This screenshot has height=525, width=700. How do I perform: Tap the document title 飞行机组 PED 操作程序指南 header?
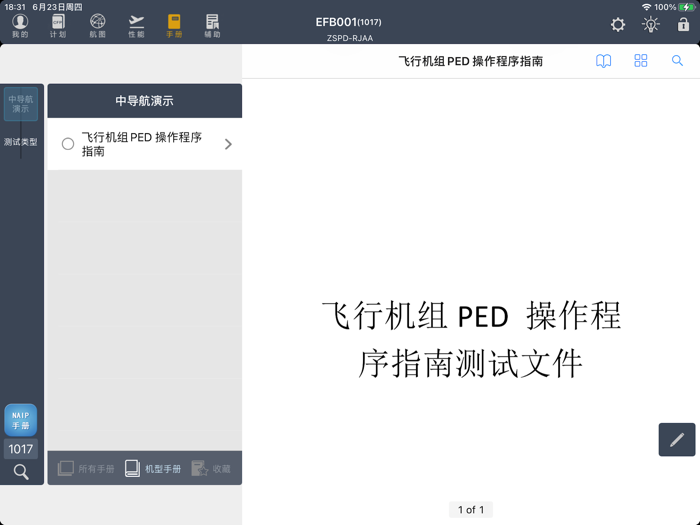click(x=471, y=61)
